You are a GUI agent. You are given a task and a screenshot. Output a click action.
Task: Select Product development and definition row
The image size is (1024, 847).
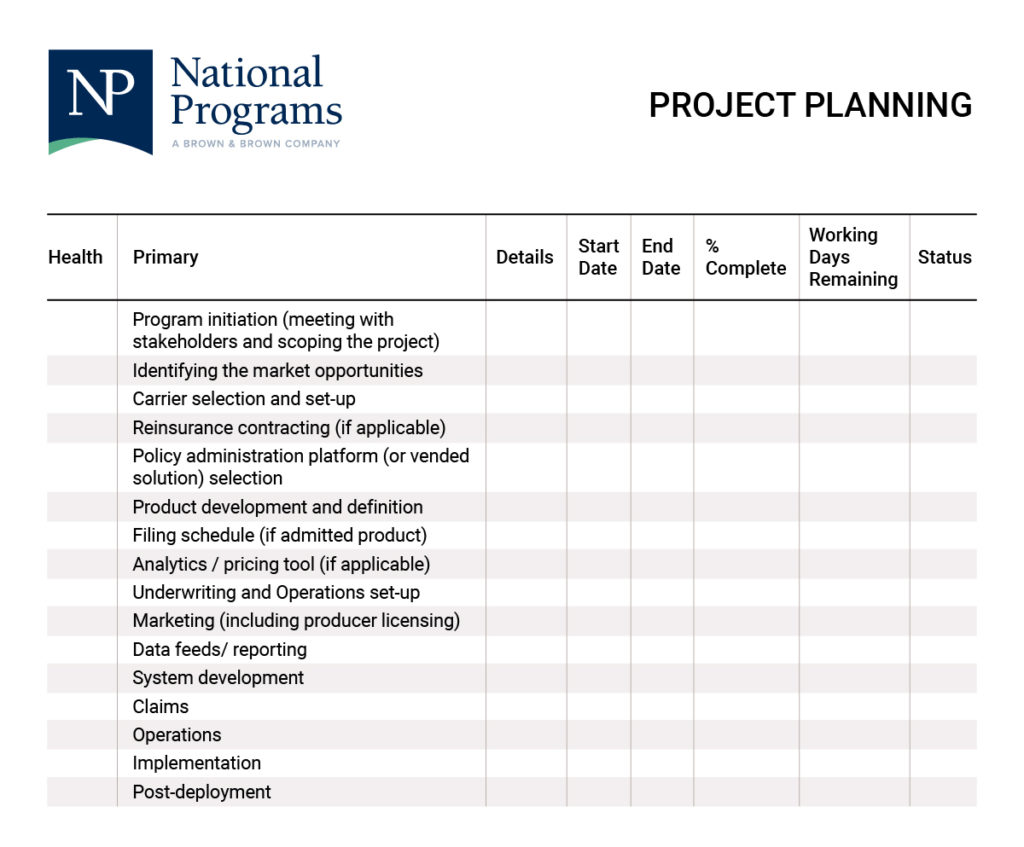pos(277,507)
